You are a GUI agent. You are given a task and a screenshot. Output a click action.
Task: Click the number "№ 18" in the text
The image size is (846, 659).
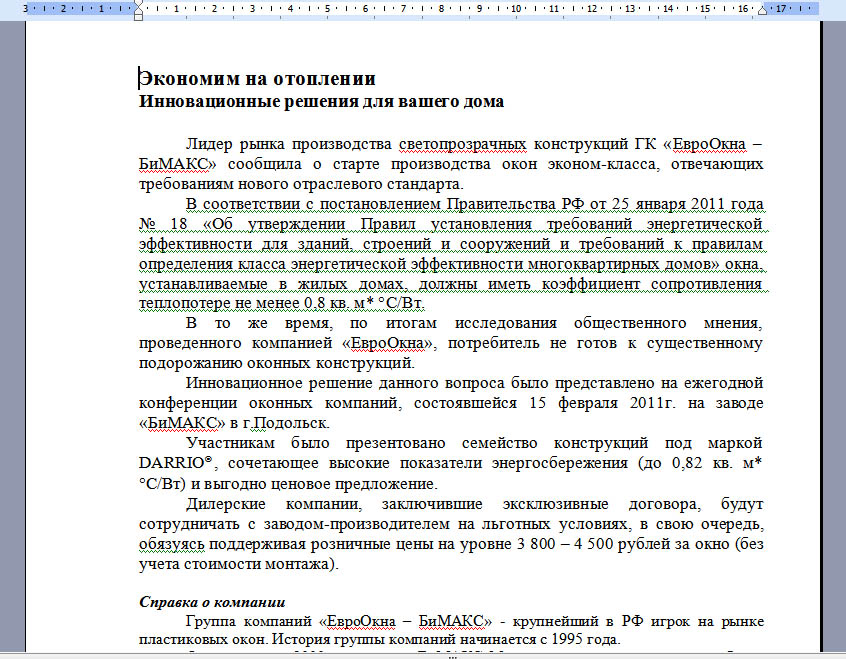tap(163, 224)
